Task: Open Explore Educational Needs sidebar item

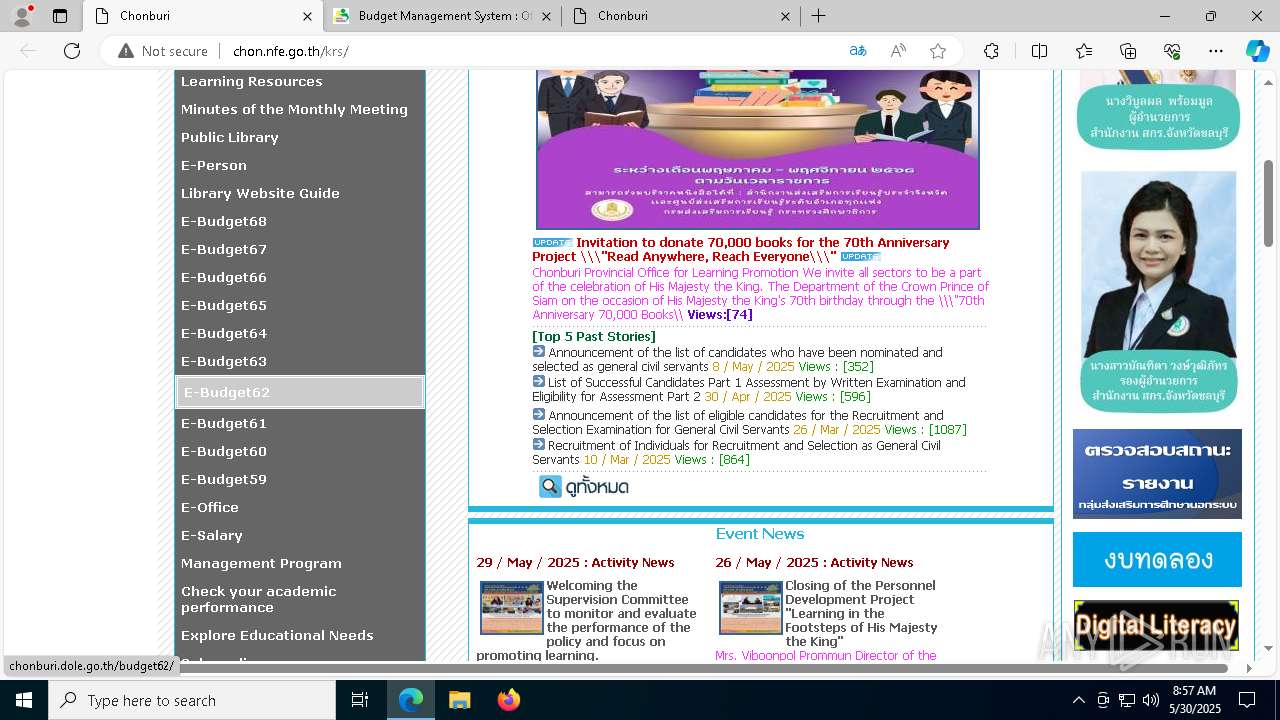Action: [277, 635]
